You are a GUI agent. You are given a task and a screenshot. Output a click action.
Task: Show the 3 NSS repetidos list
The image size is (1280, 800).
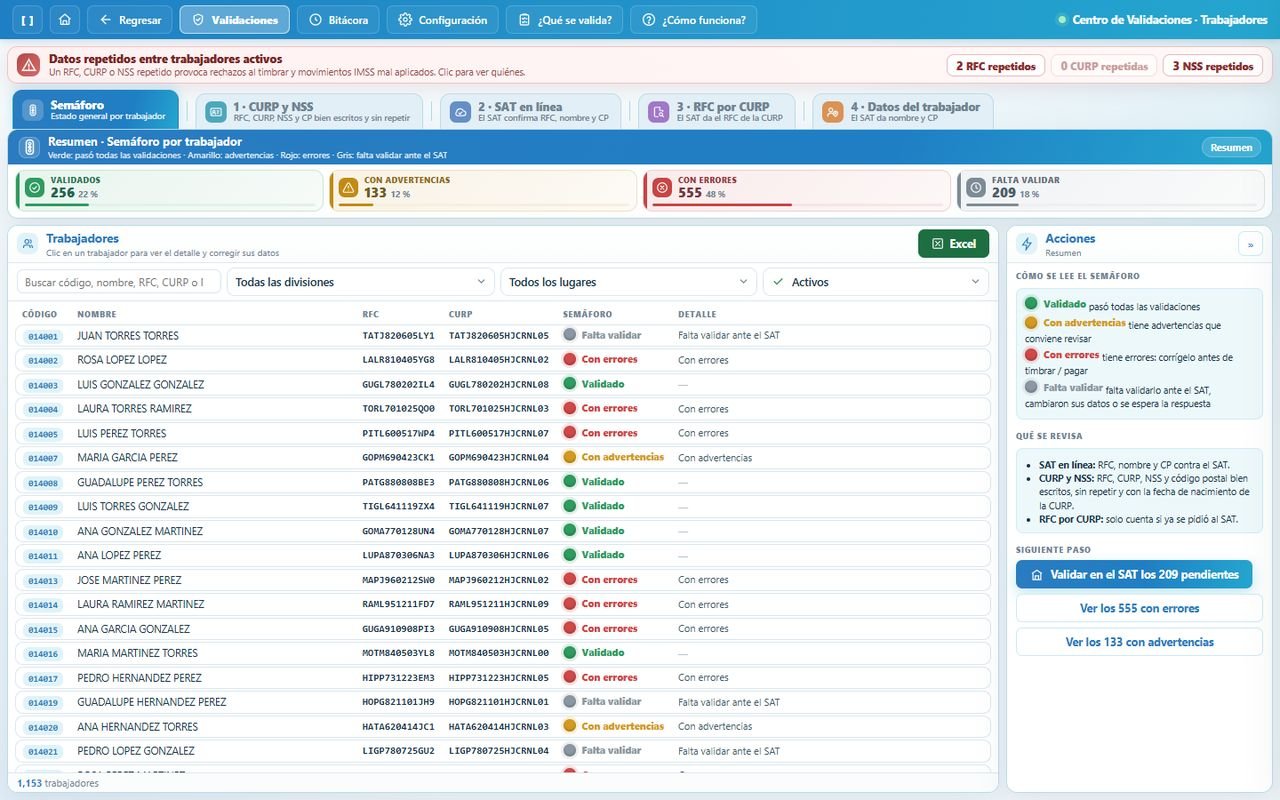(x=1211, y=66)
